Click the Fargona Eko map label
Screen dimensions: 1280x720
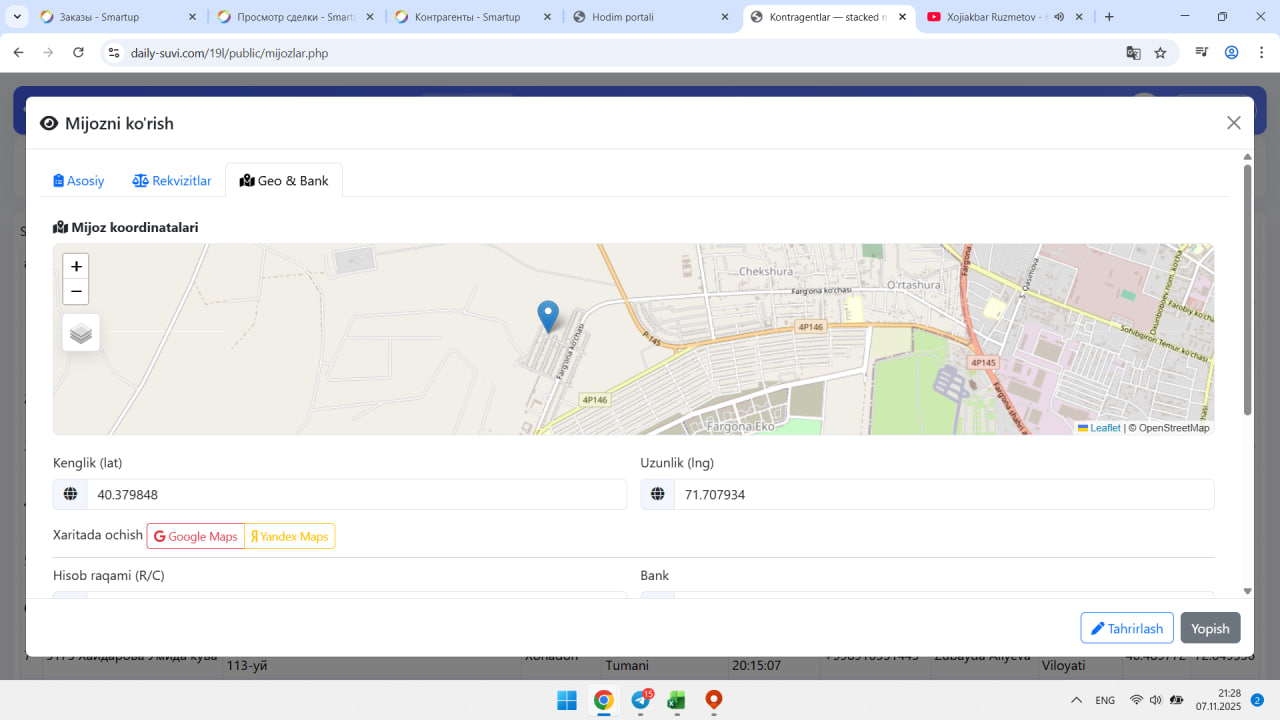741,426
